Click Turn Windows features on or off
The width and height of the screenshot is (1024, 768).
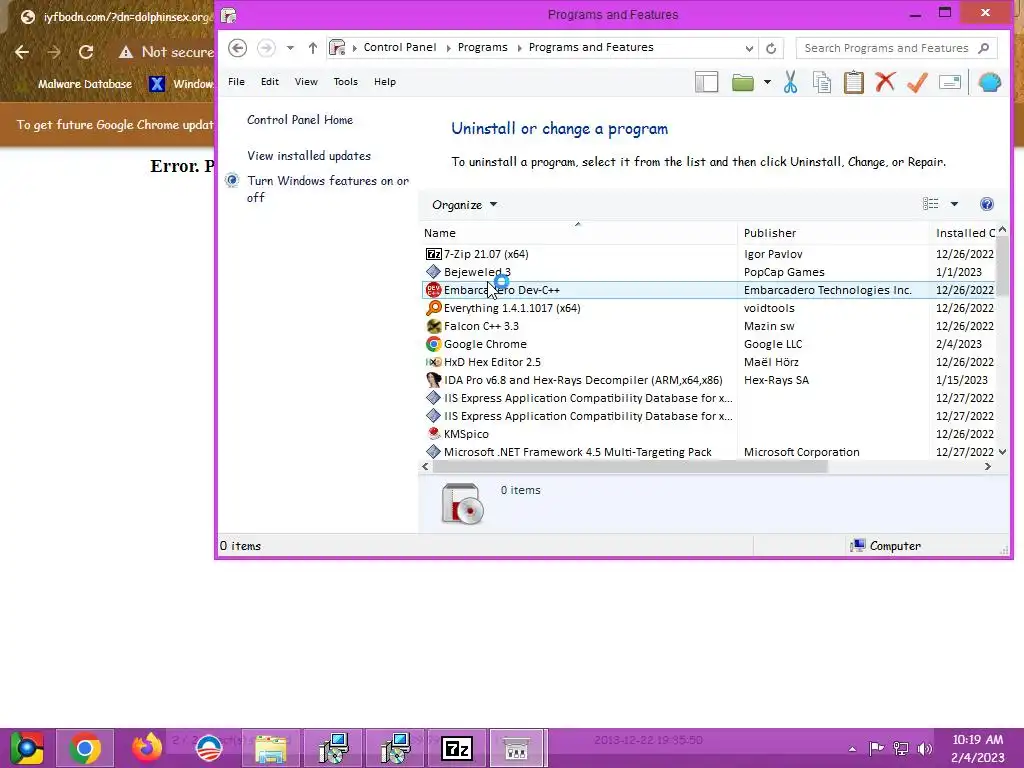coord(328,189)
